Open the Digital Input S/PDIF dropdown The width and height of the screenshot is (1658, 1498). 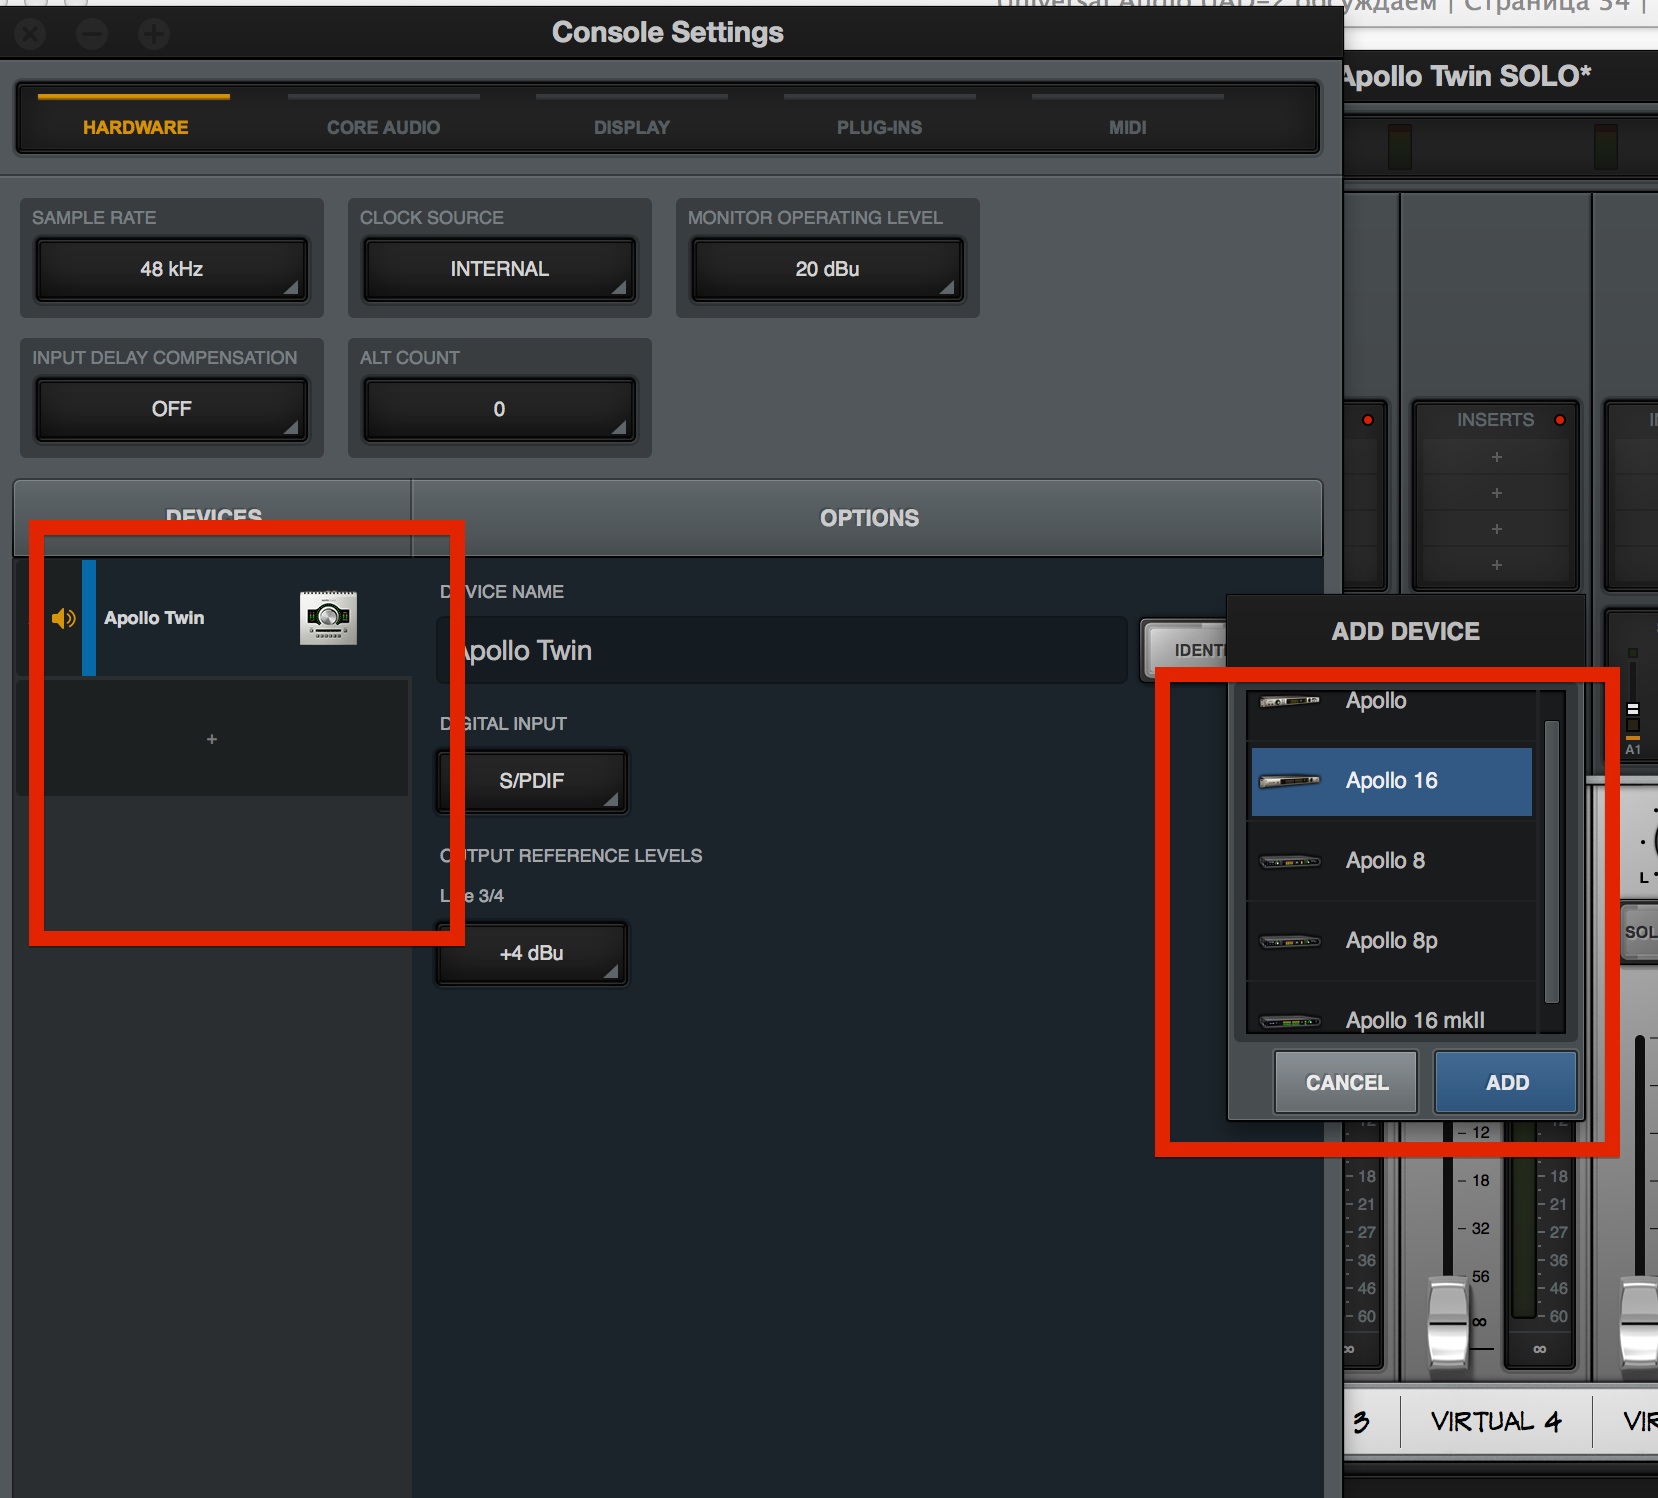[x=532, y=781]
